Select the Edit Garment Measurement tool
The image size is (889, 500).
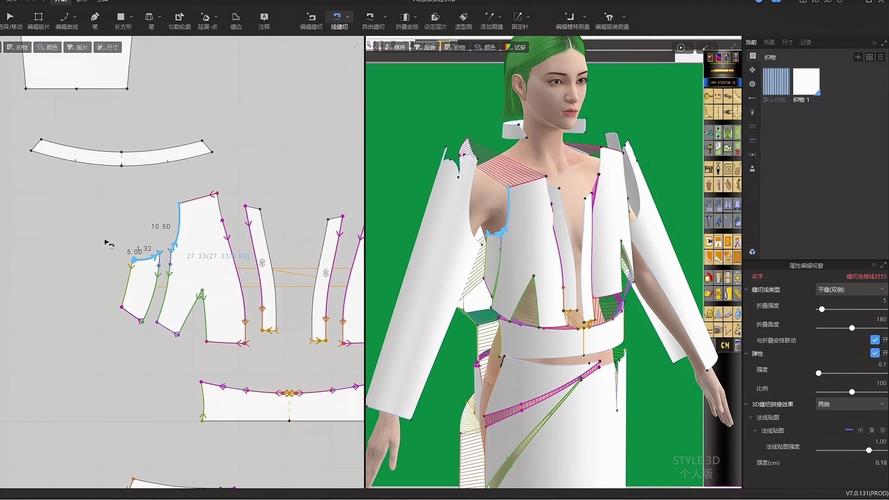pos(611,20)
